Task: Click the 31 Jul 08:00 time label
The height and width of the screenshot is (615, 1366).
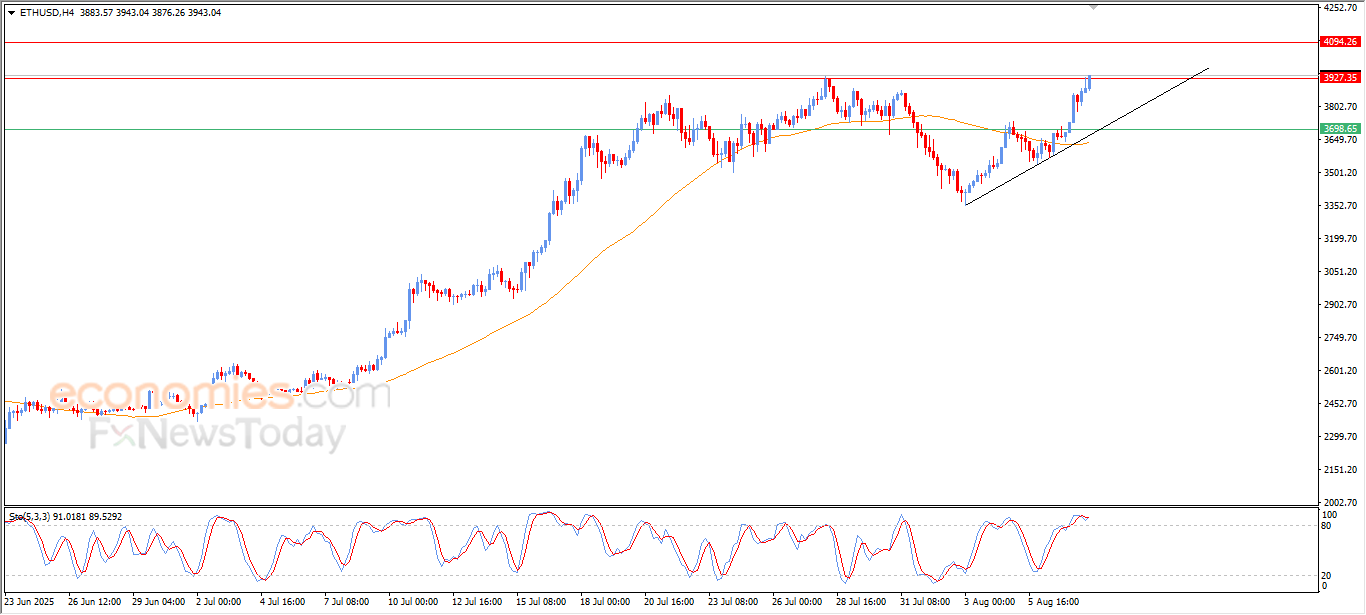Action: pos(926,602)
